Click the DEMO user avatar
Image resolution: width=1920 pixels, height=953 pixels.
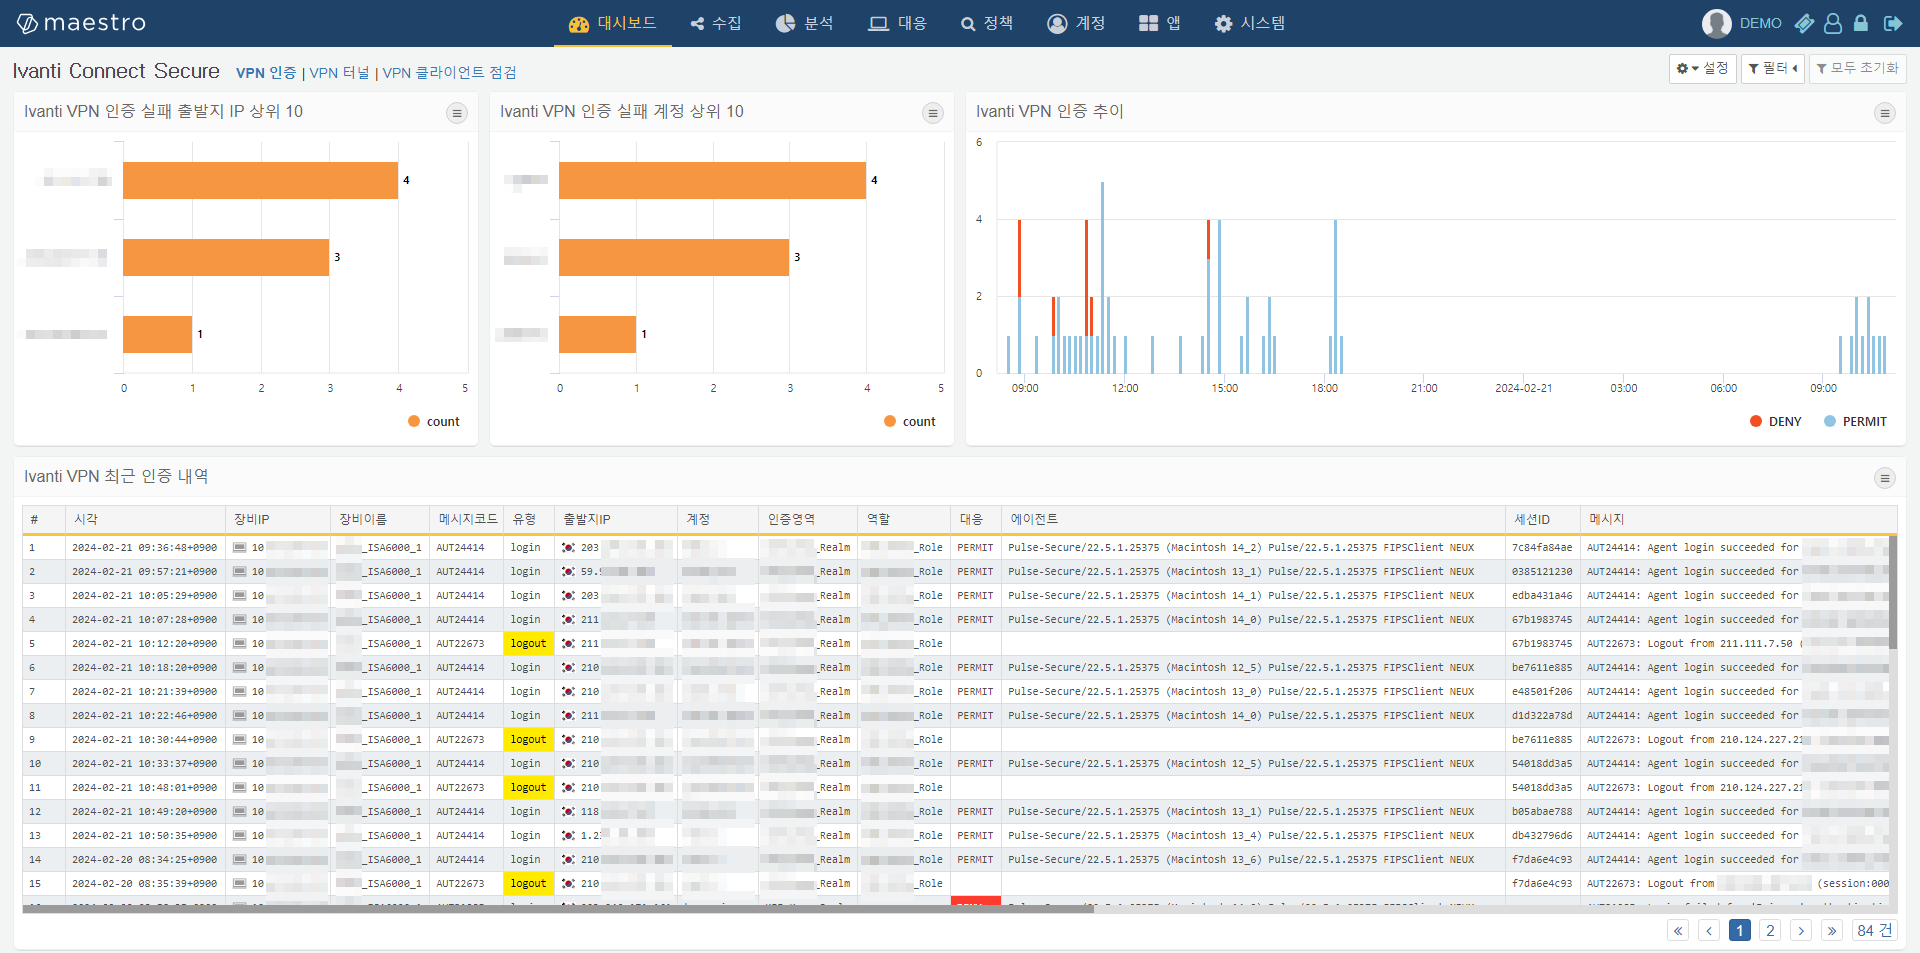click(1717, 23)
